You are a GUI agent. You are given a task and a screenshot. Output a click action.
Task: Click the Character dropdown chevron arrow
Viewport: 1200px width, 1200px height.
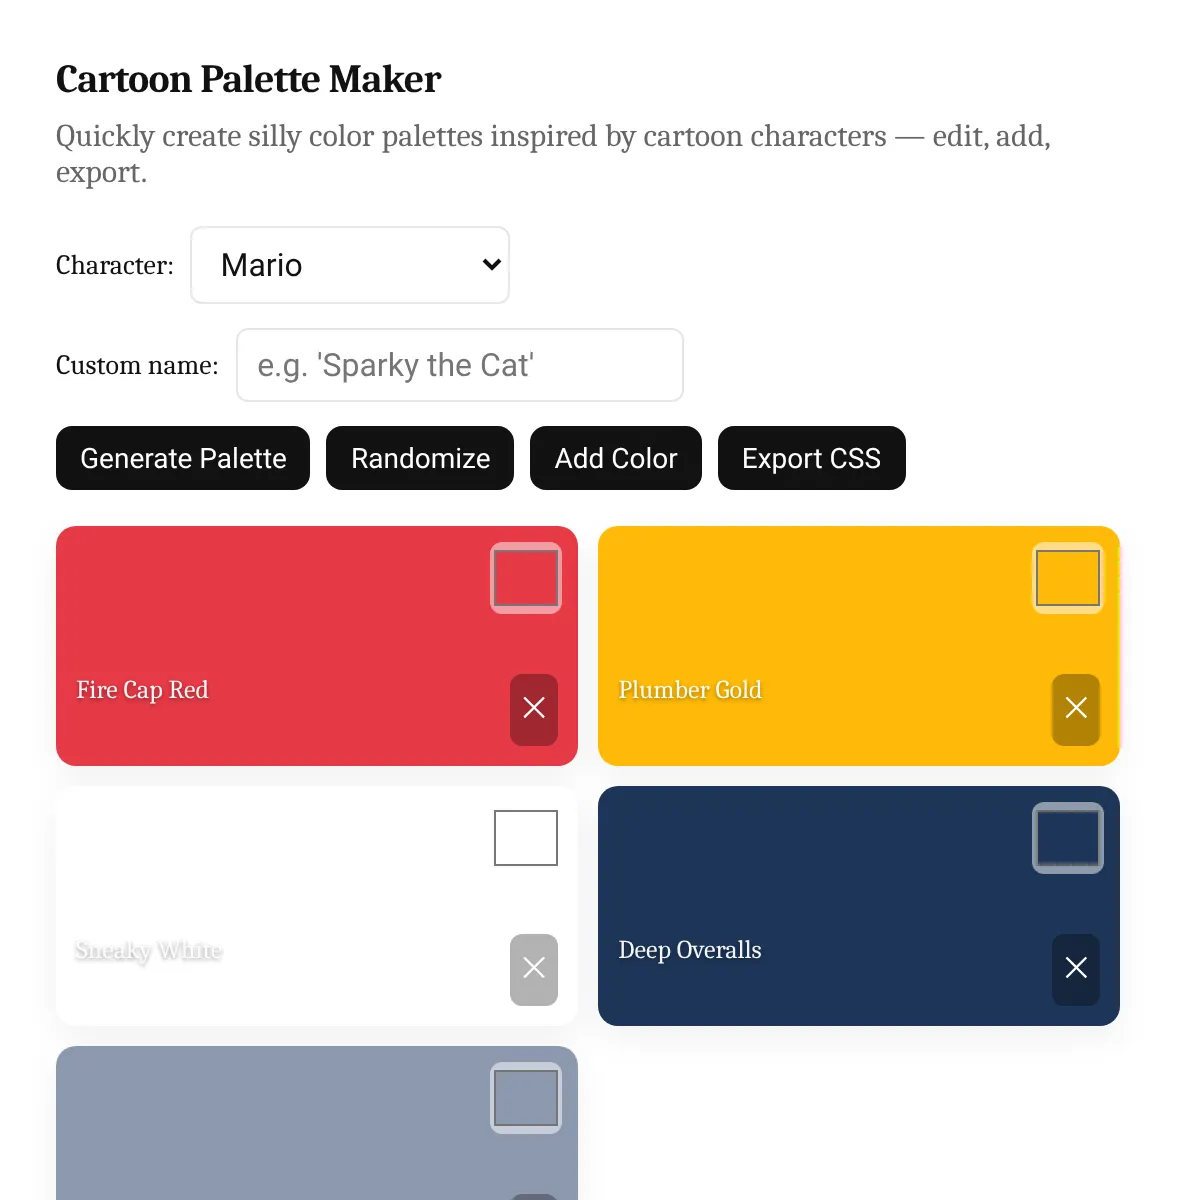[491, 265]
